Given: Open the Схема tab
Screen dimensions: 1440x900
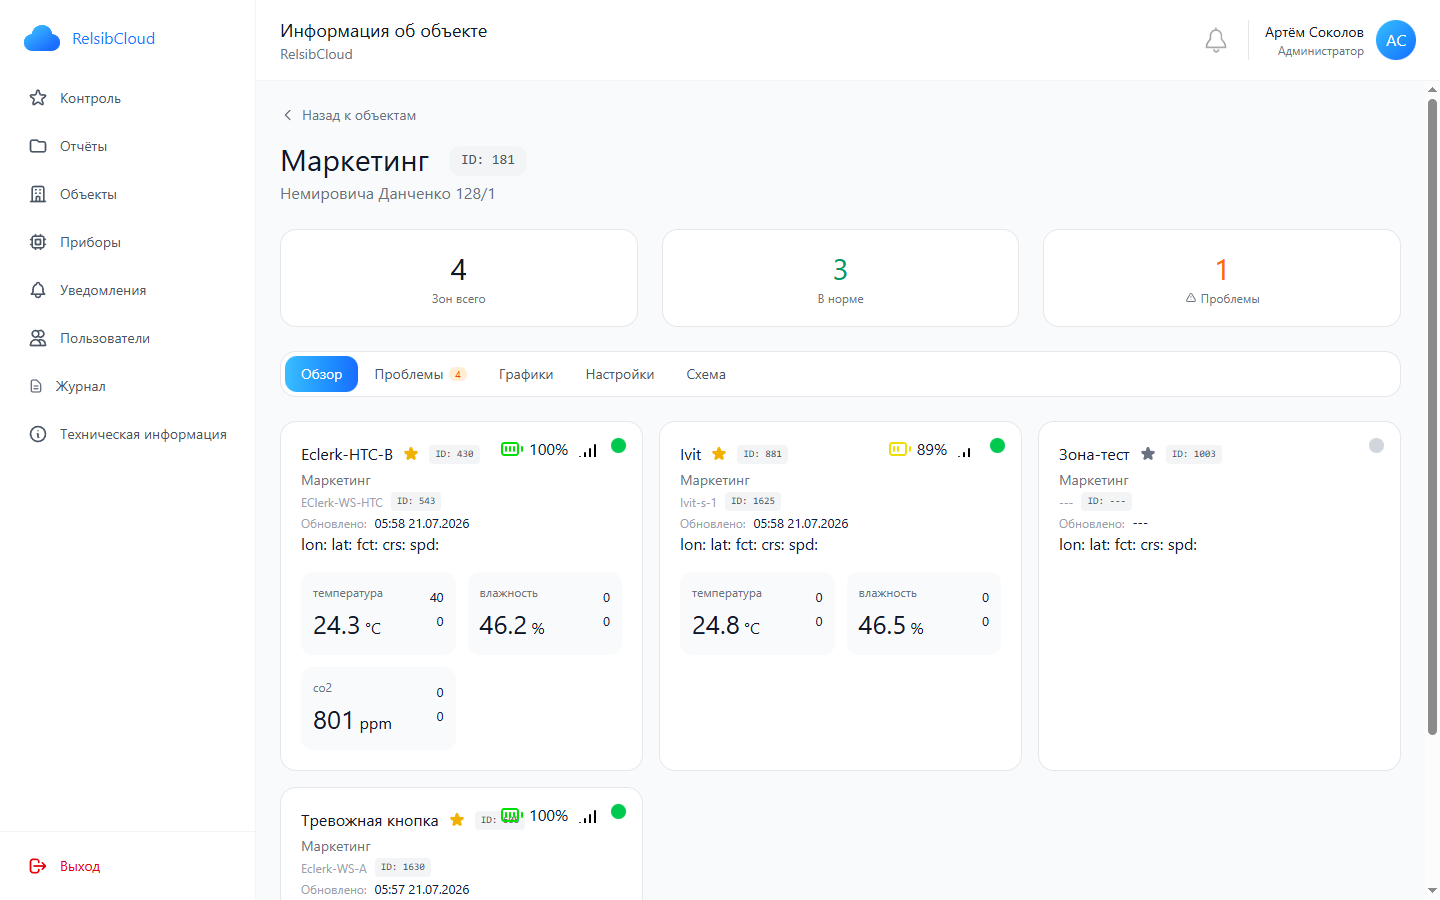Looking at the screenshot, I should click(706, 374).
